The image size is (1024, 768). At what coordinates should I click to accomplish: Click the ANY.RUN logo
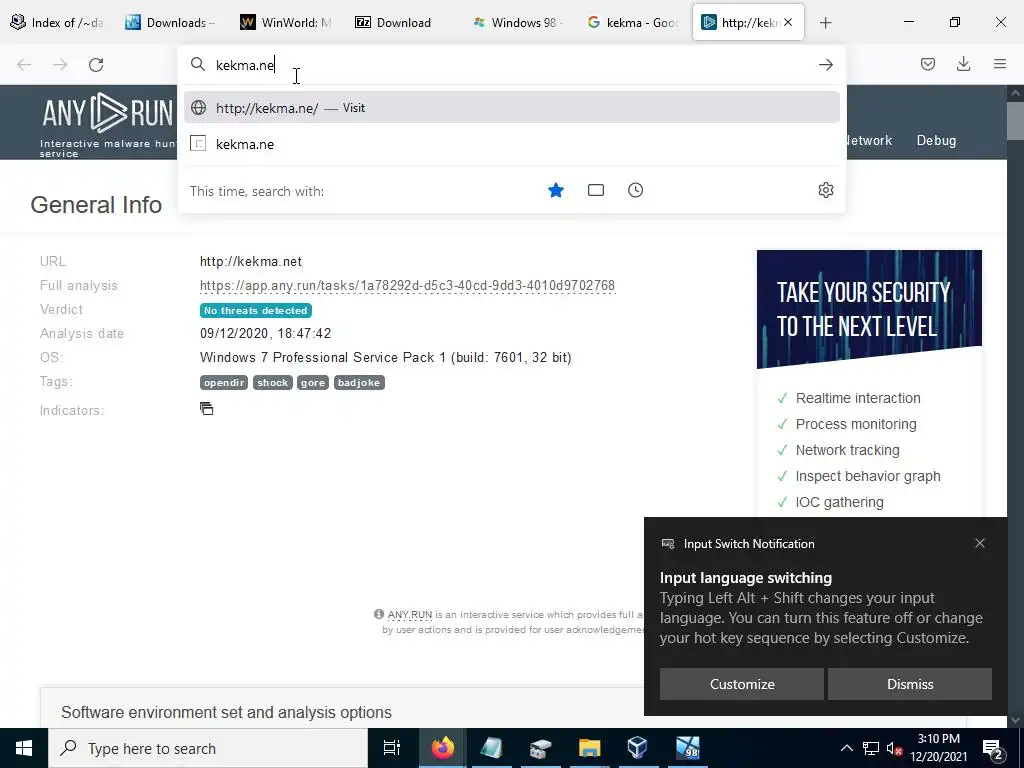pos(108,113)
